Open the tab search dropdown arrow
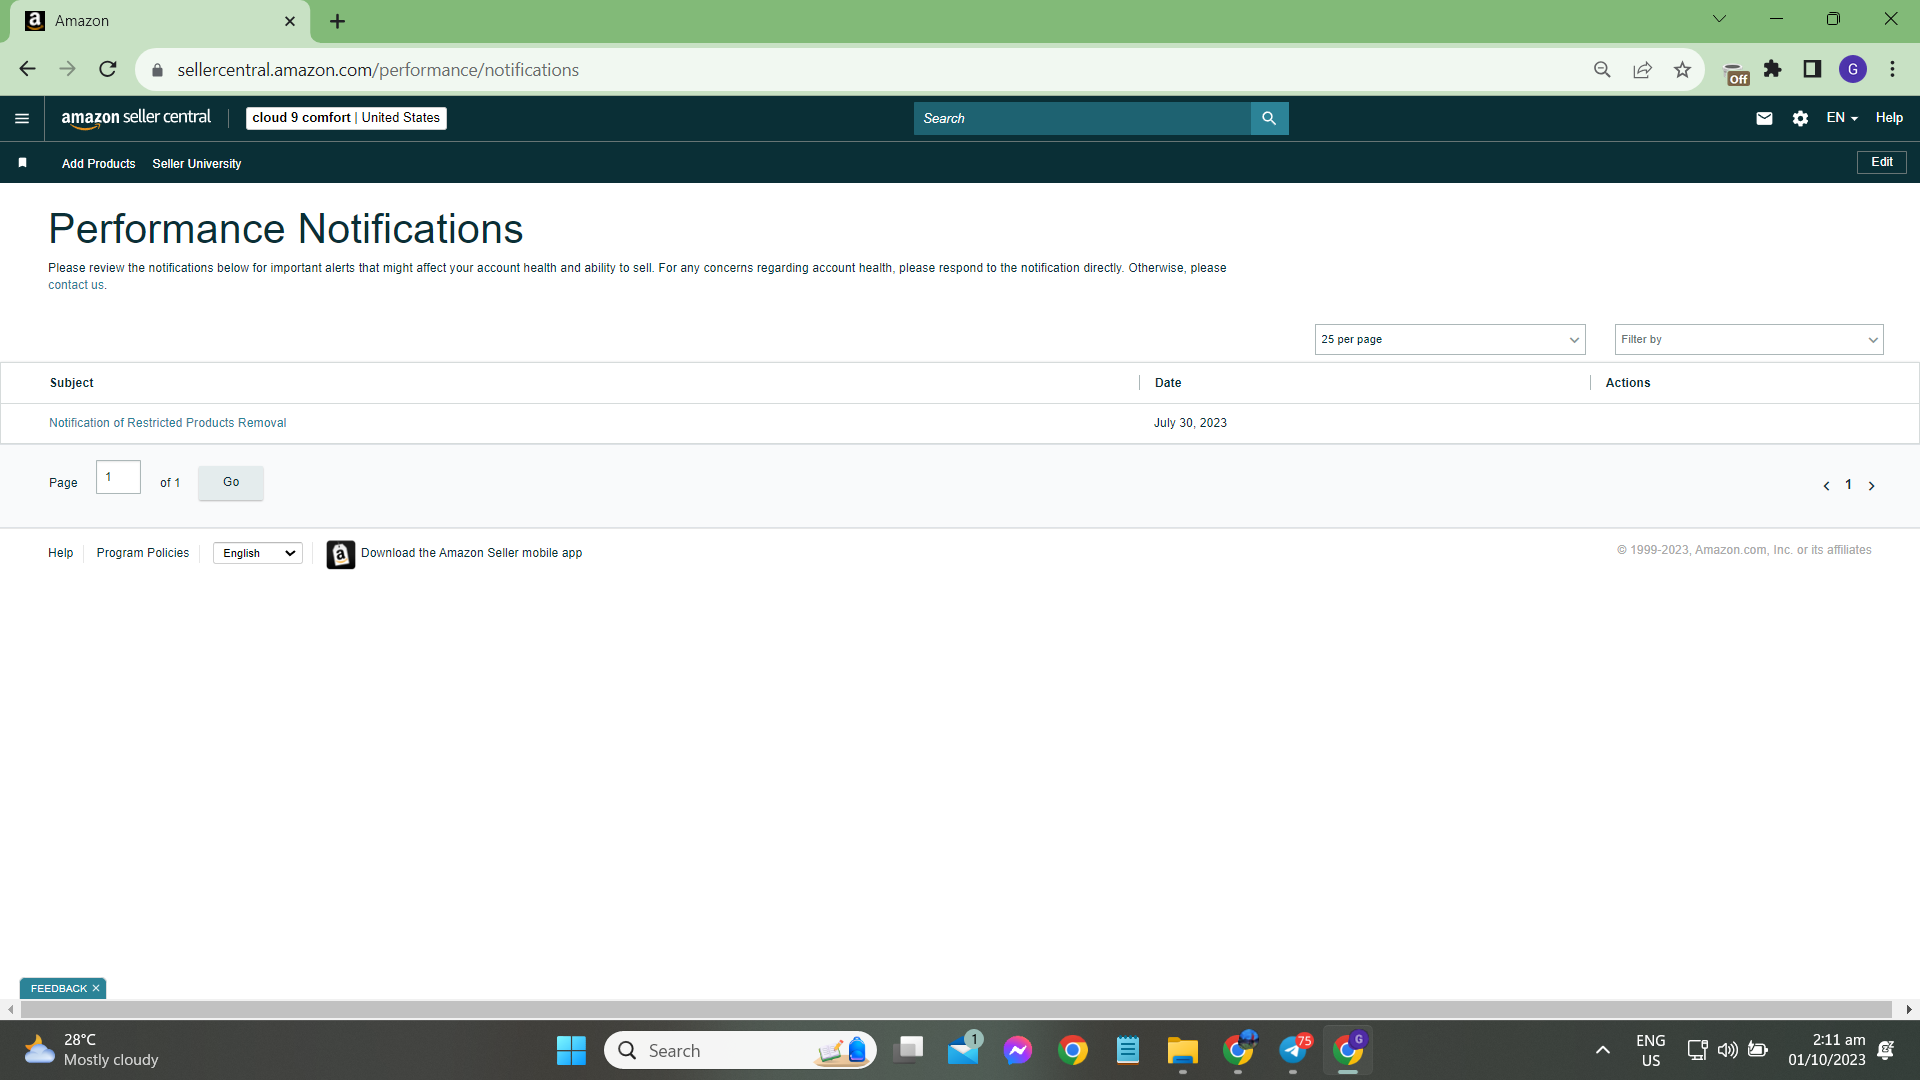1920x1080 pixels. click(x=1719, y=19)
